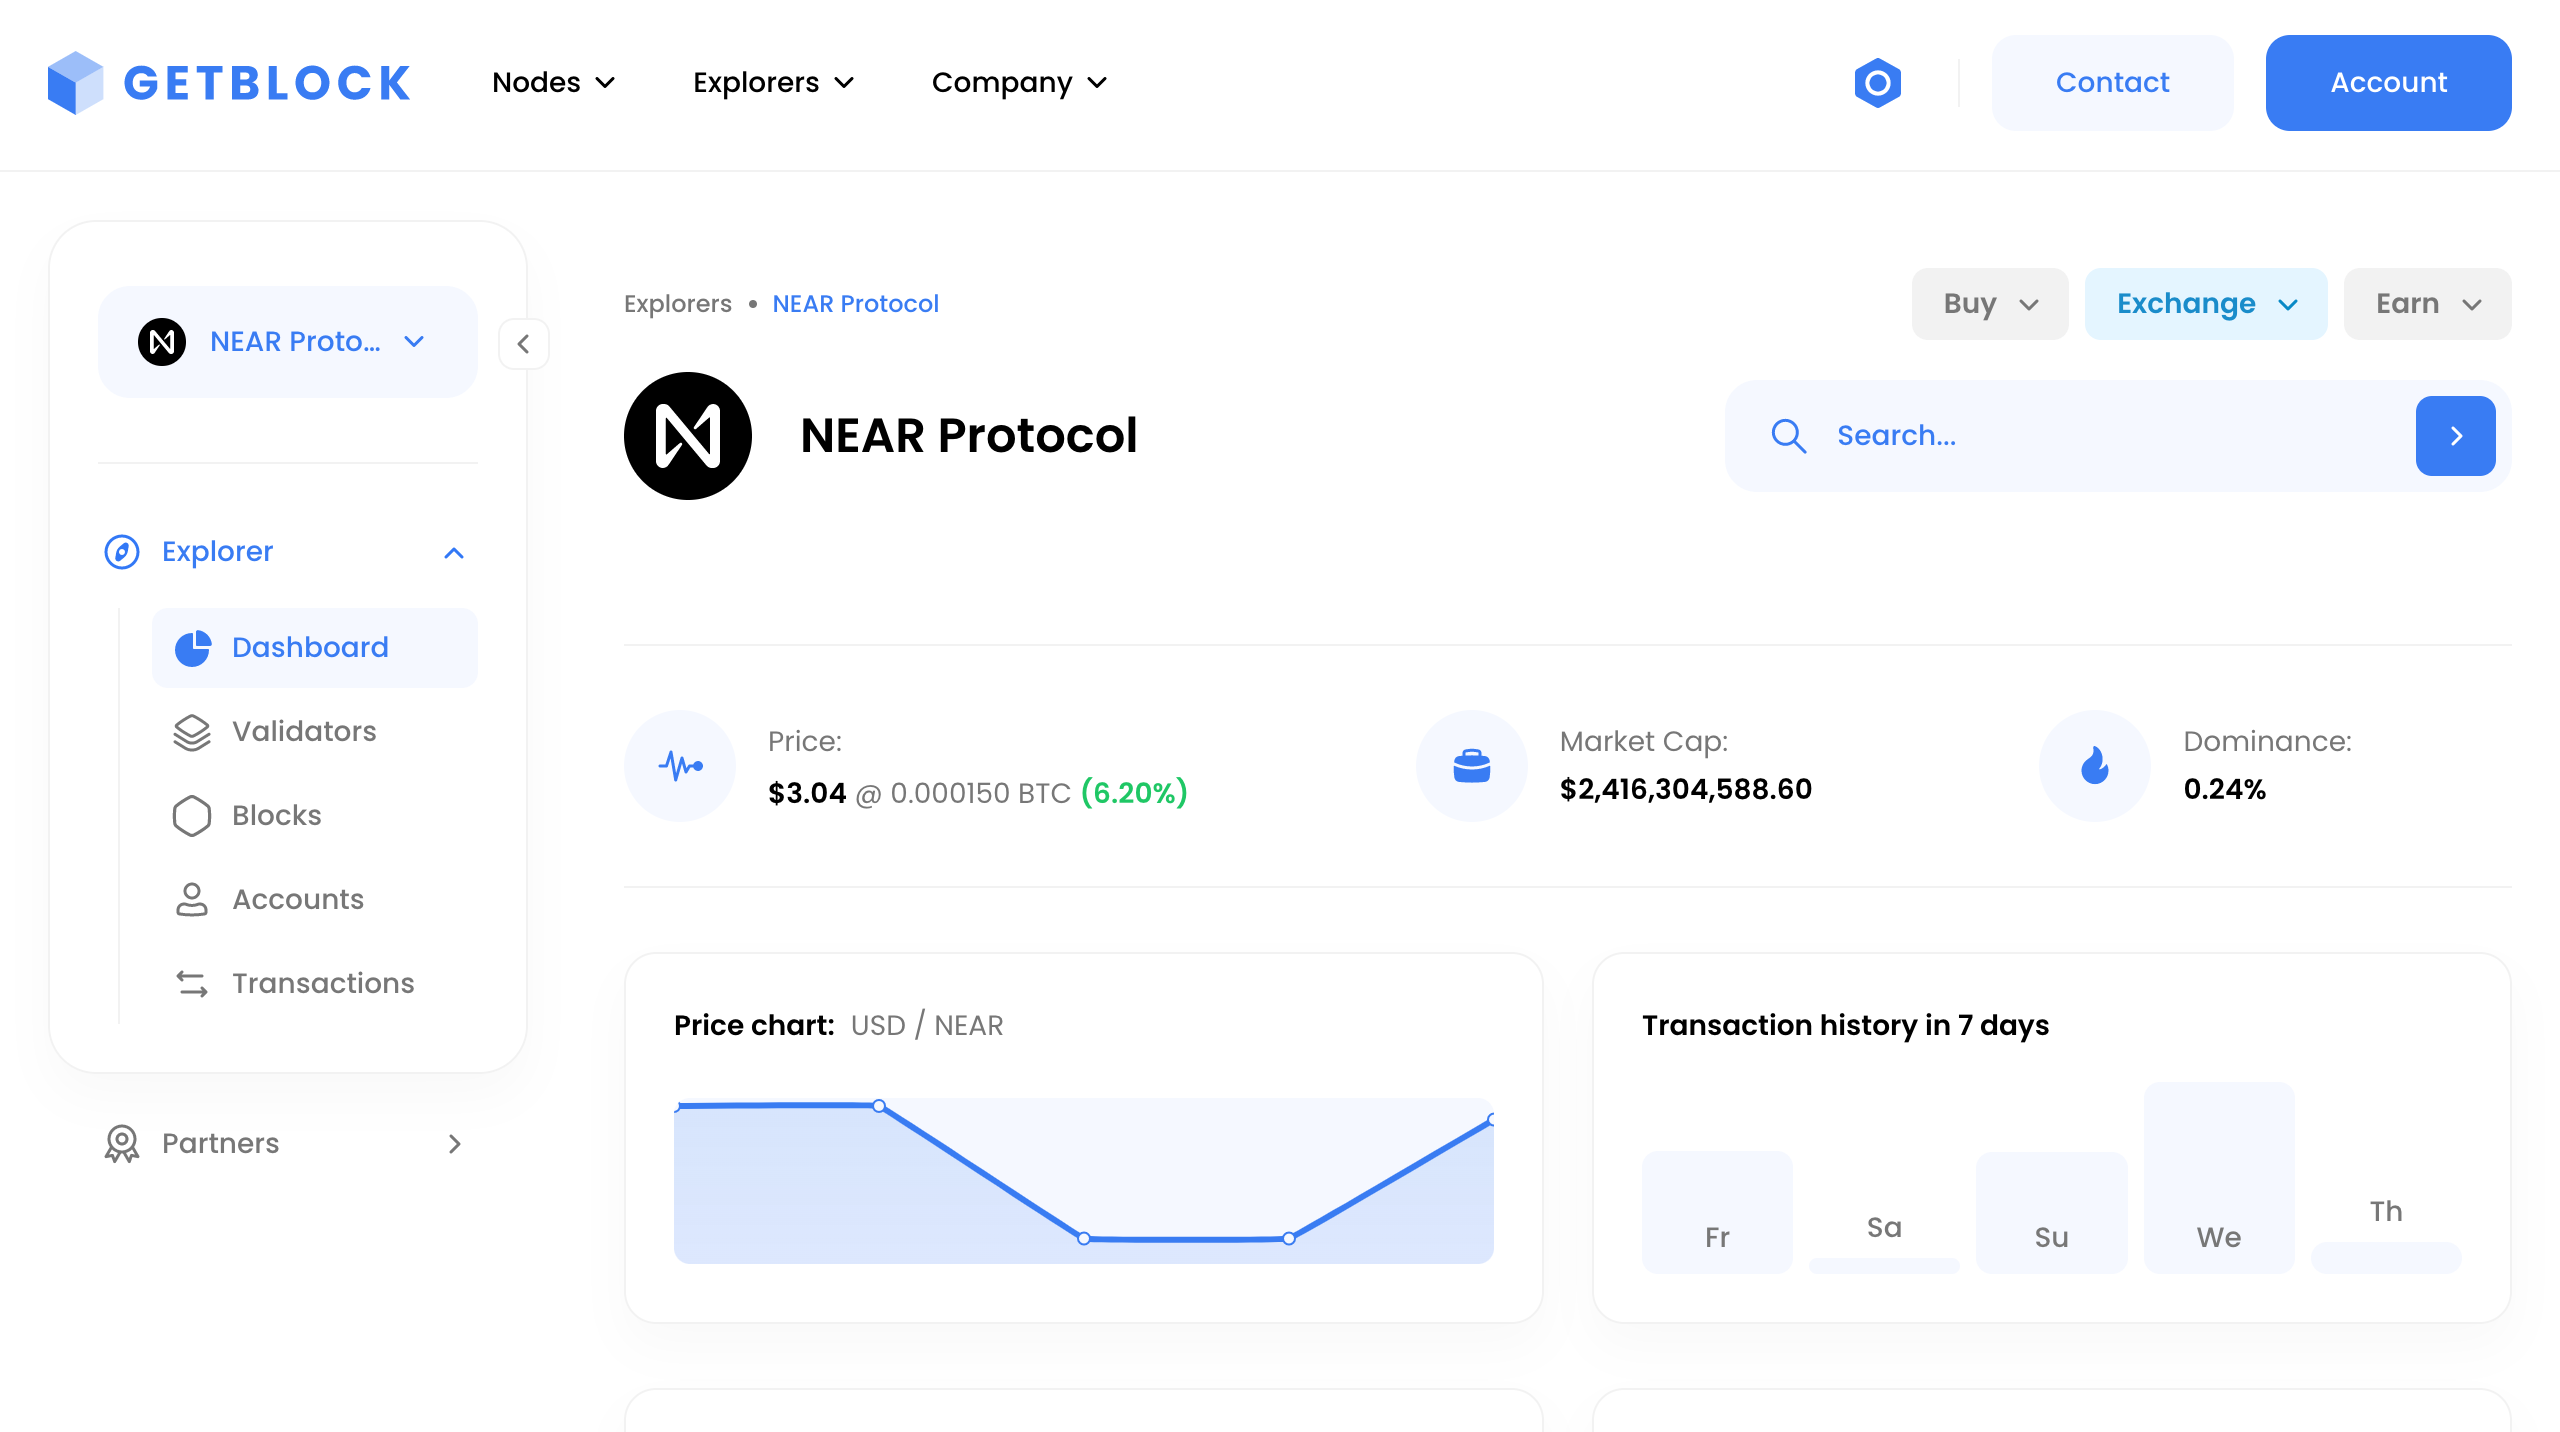Click the large NEAR Protocol logo
This screenshot has width=2560, height=1432.
pyautogui.click(x=688, y=436)
